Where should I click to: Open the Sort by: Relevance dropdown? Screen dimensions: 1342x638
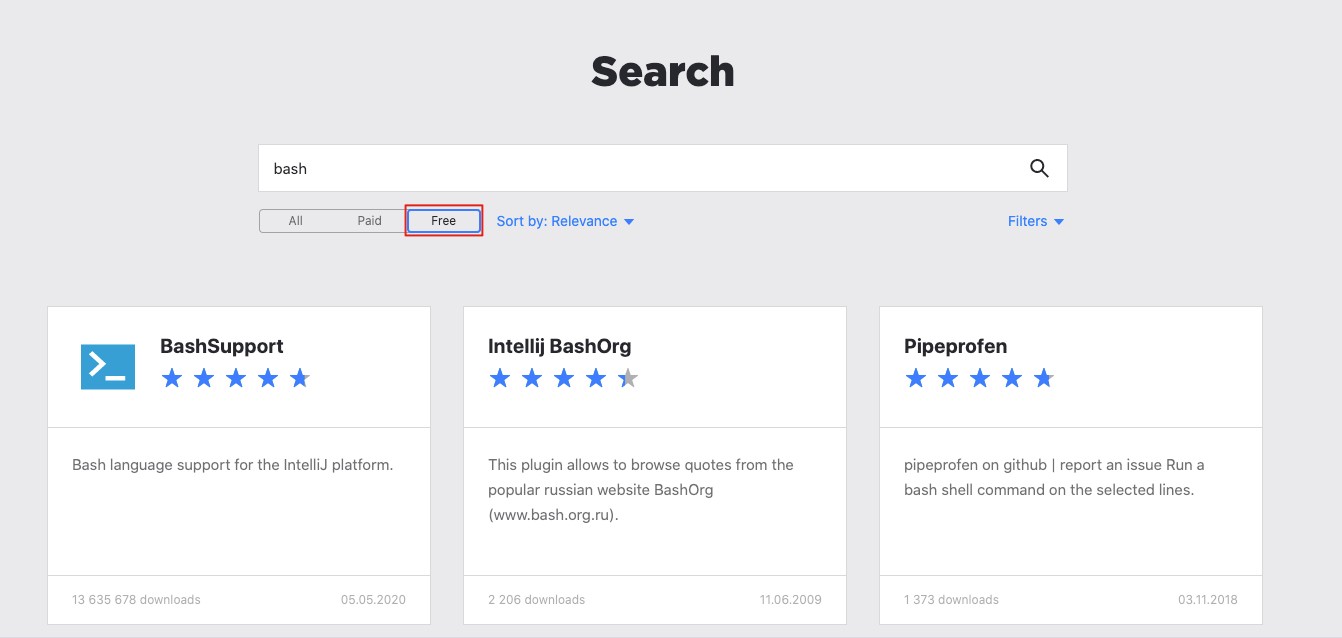565,221
